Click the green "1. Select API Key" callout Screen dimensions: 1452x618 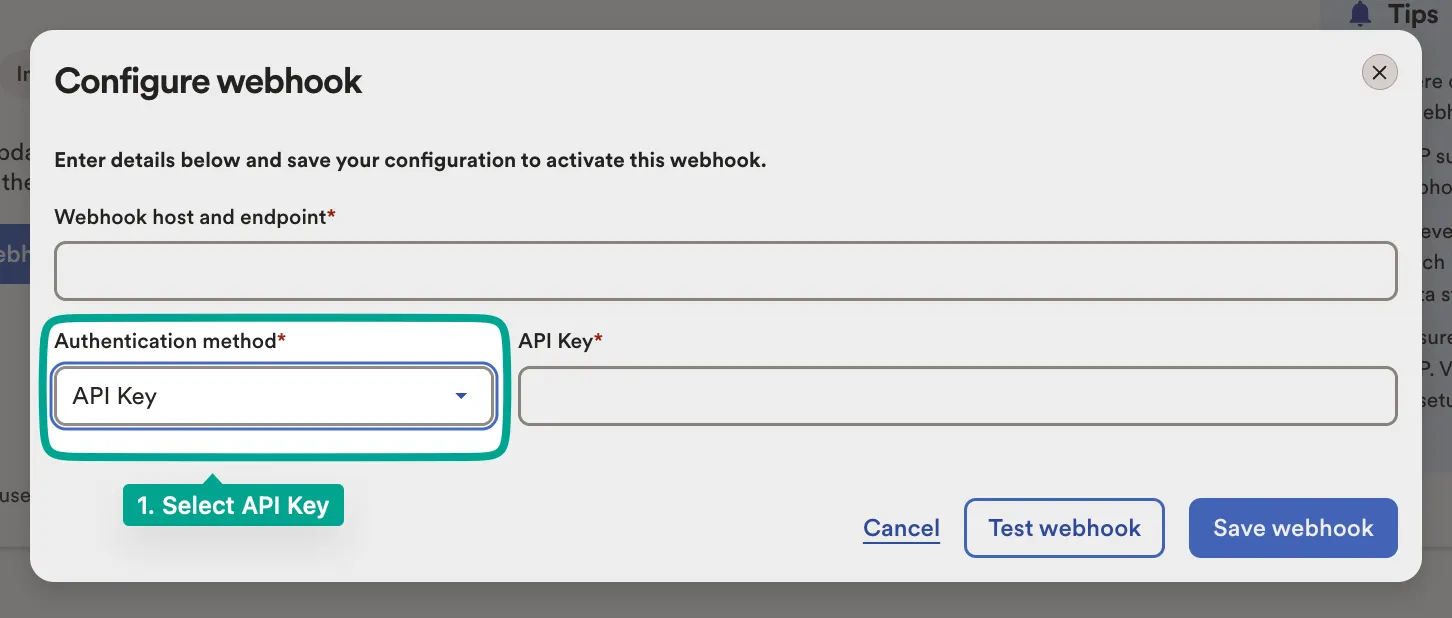pos(233,506)
